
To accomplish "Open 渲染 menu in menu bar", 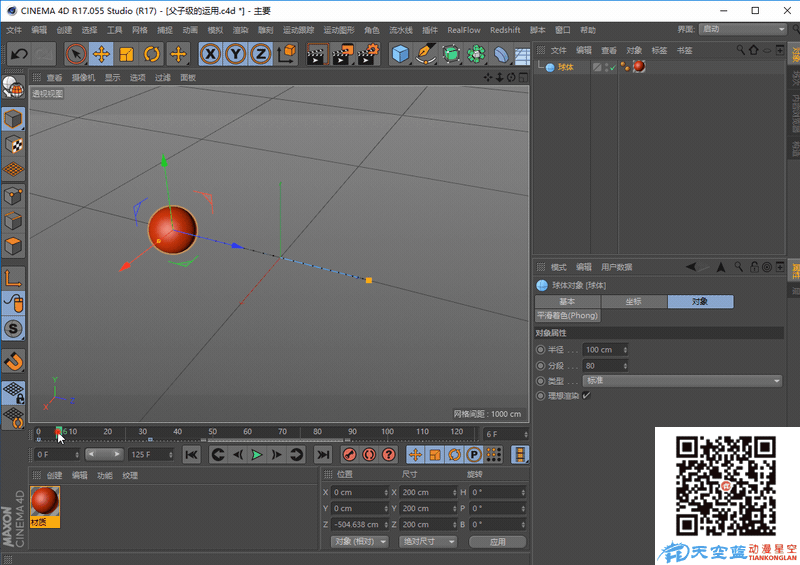I will [240, 30].
